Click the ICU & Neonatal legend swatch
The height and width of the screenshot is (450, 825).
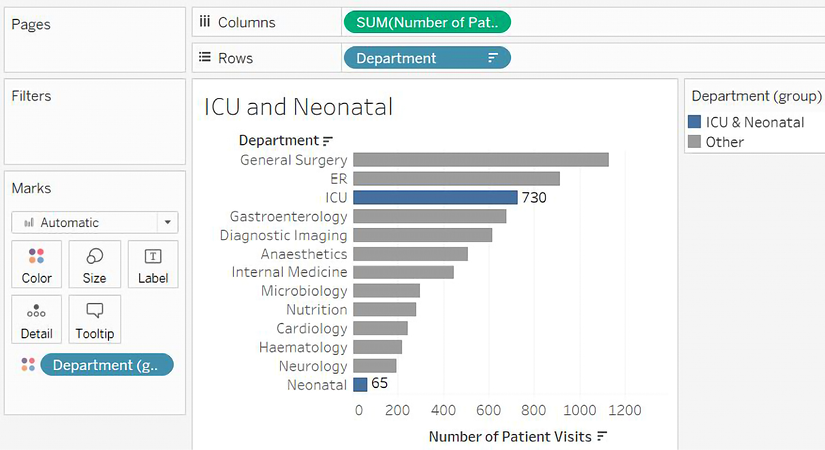pyautogui.click(x=695, y=122)
